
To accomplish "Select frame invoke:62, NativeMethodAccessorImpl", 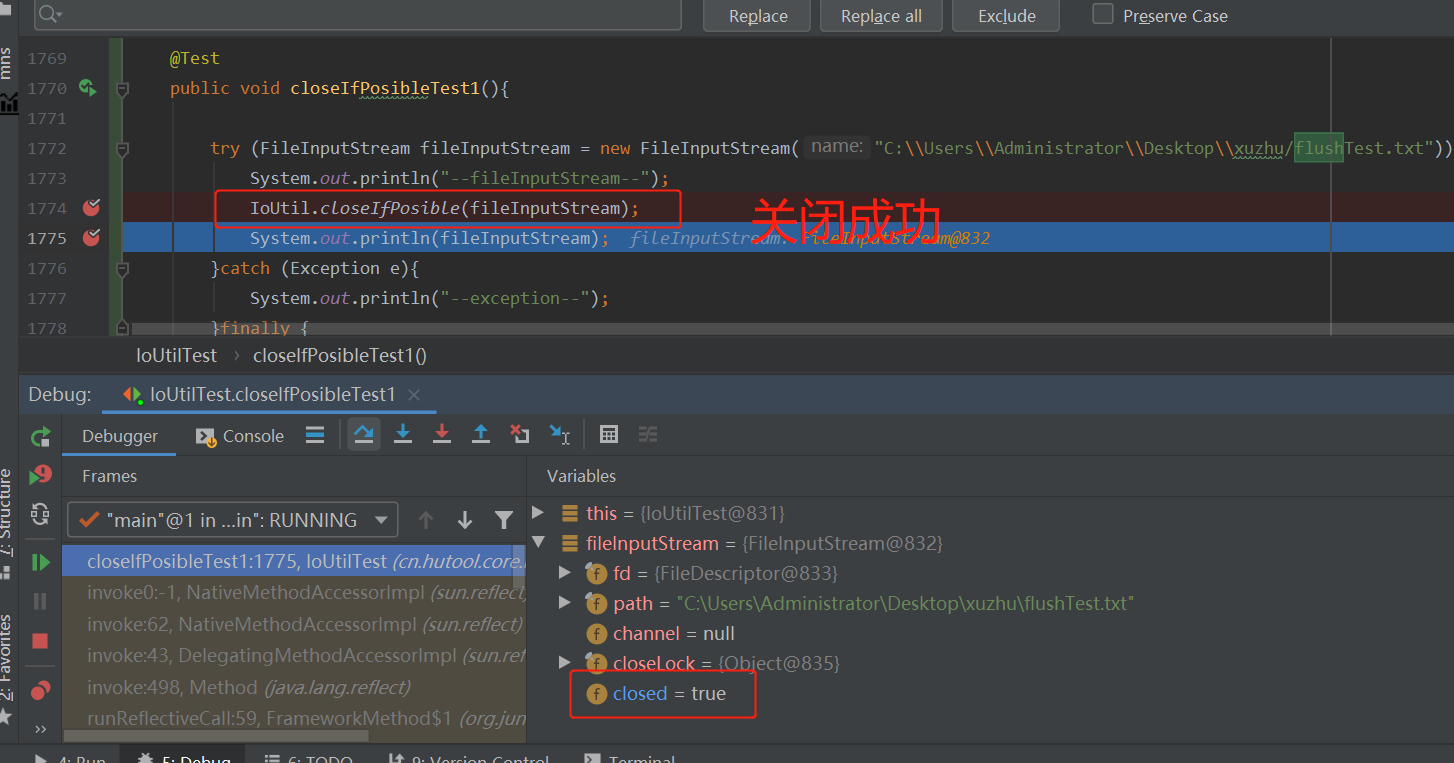I will pos(294,624).
